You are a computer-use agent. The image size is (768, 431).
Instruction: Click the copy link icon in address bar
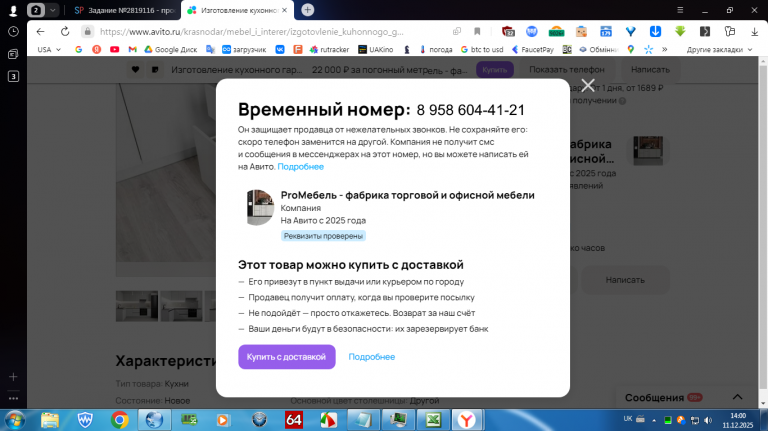click(456, 31)
